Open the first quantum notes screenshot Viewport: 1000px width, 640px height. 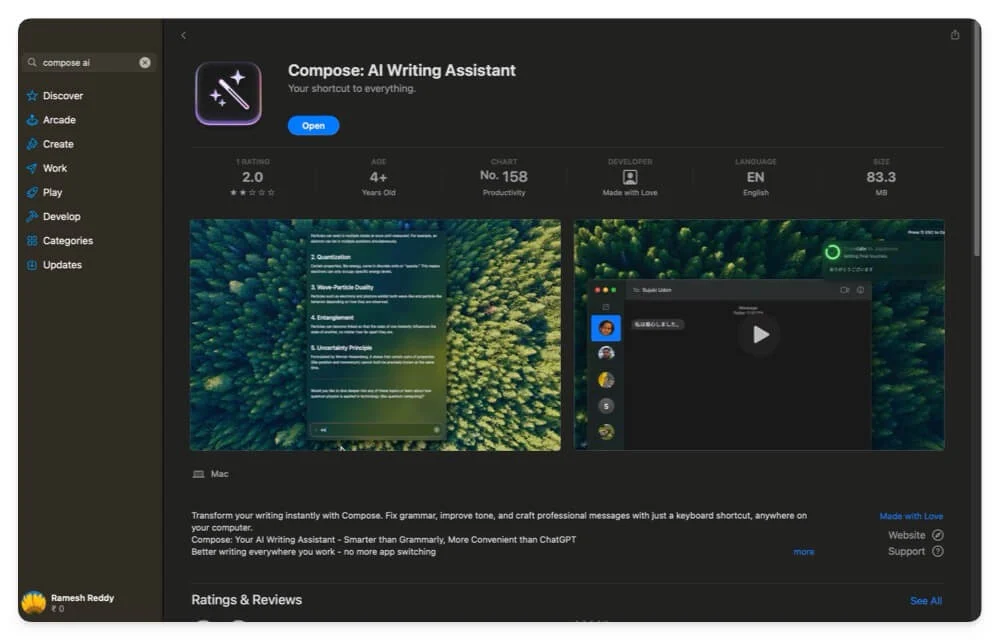[375, 335]
